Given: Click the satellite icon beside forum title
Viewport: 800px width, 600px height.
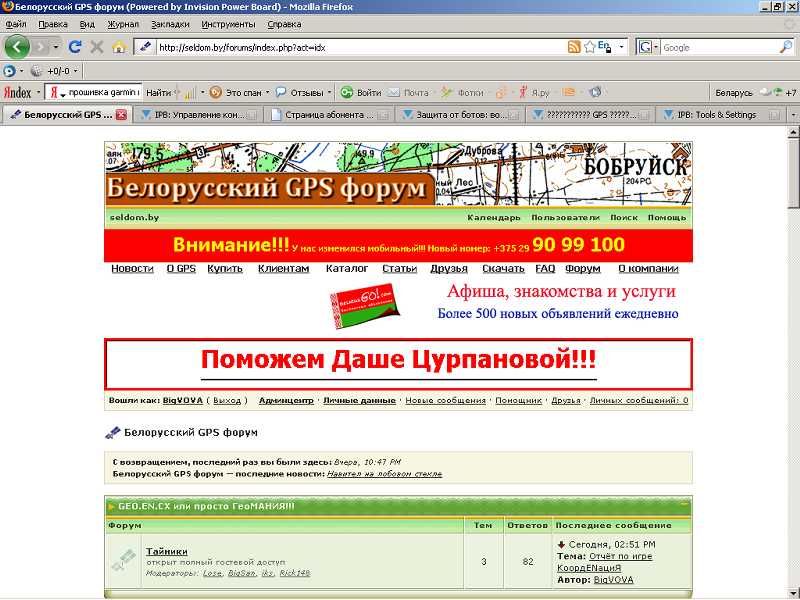Looking at the screenshot, I should point(113,433).
